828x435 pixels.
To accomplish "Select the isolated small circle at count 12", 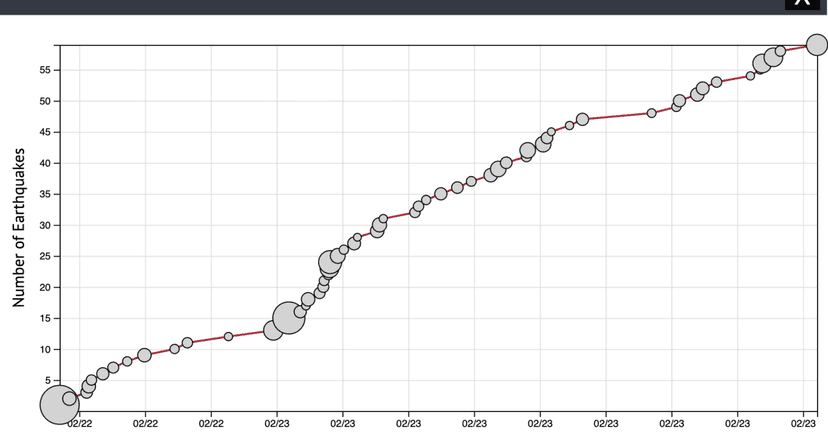I will (228, 336).
